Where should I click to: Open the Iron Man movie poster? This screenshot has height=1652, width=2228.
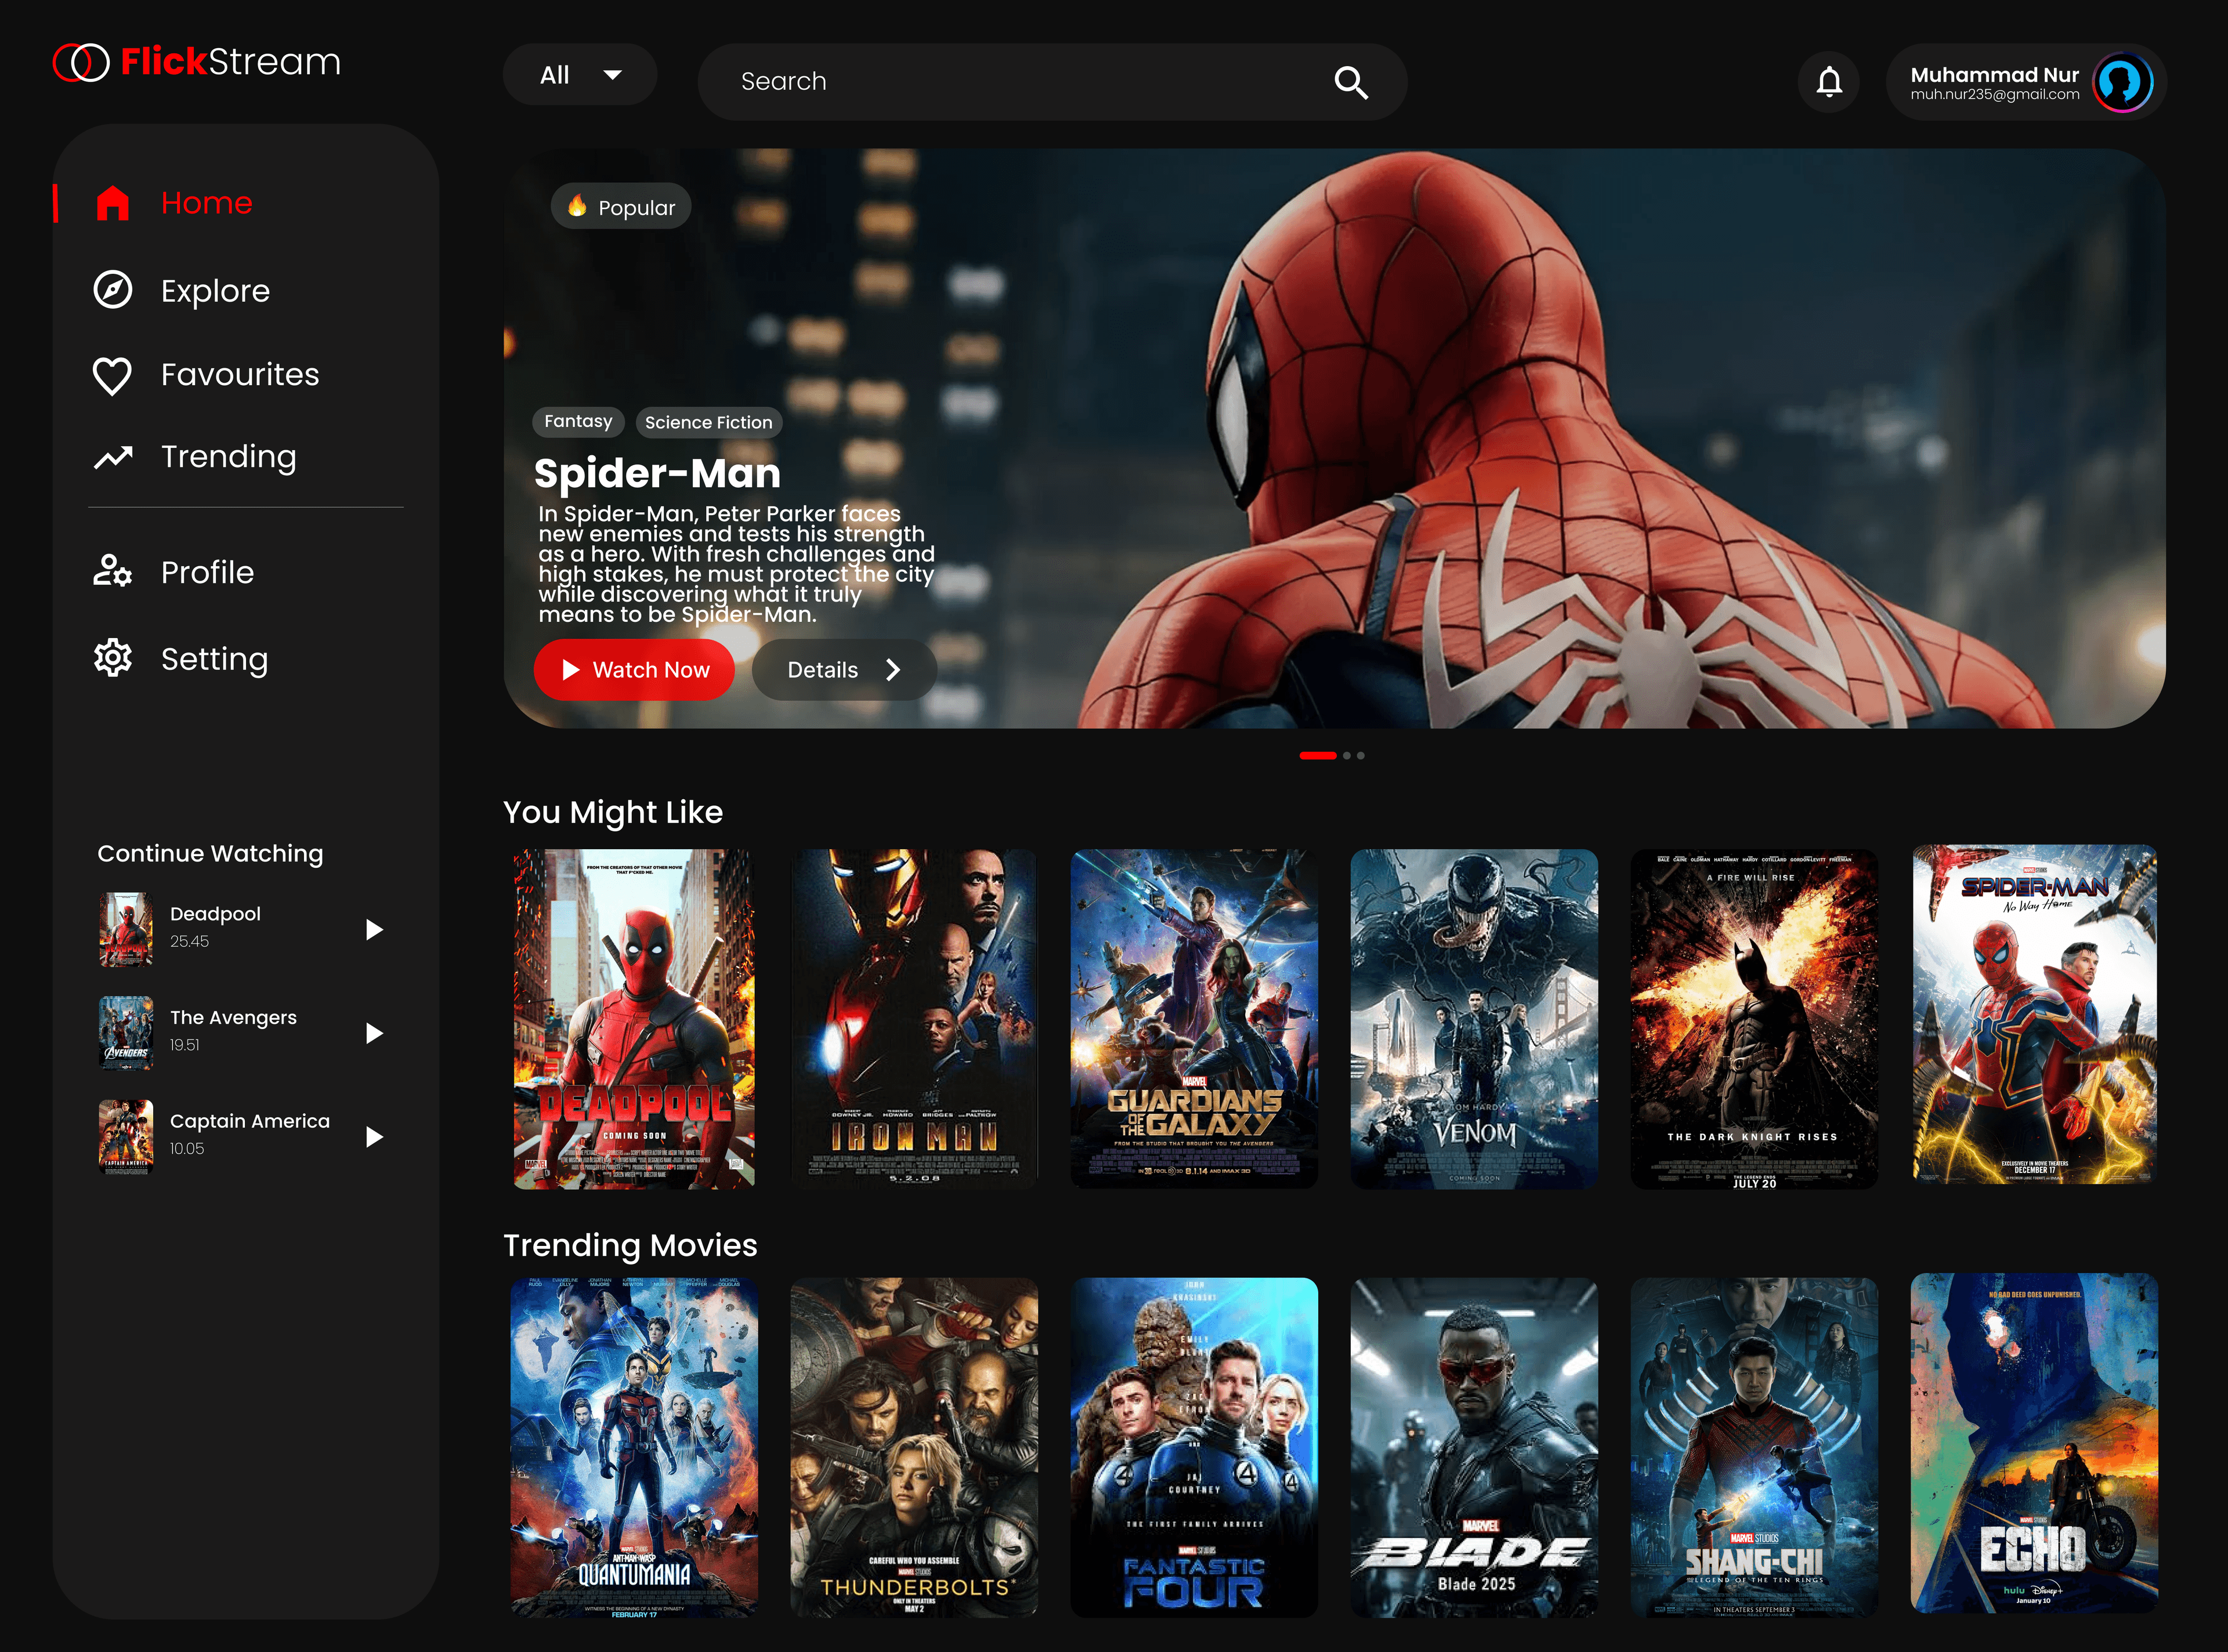[914, 1019]
